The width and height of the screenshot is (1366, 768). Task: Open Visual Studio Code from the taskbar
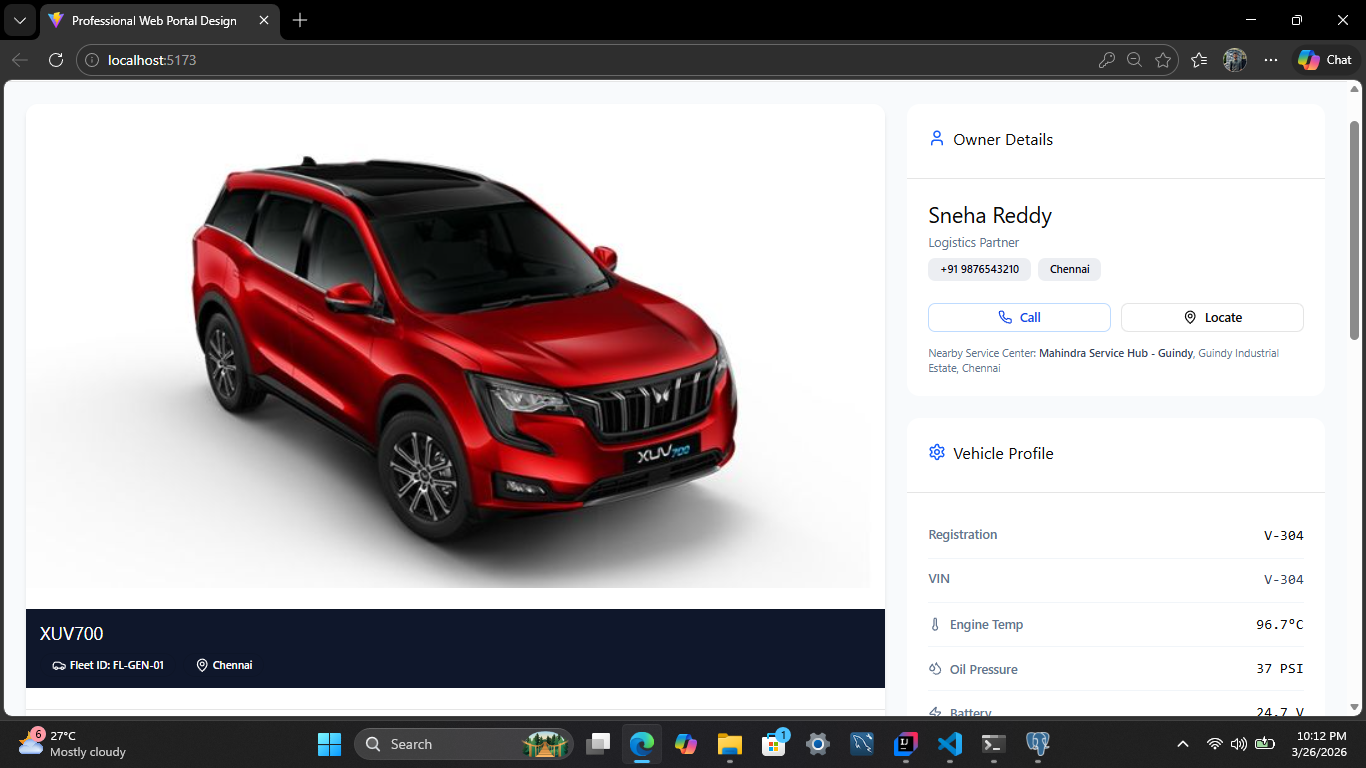point(950,744)
